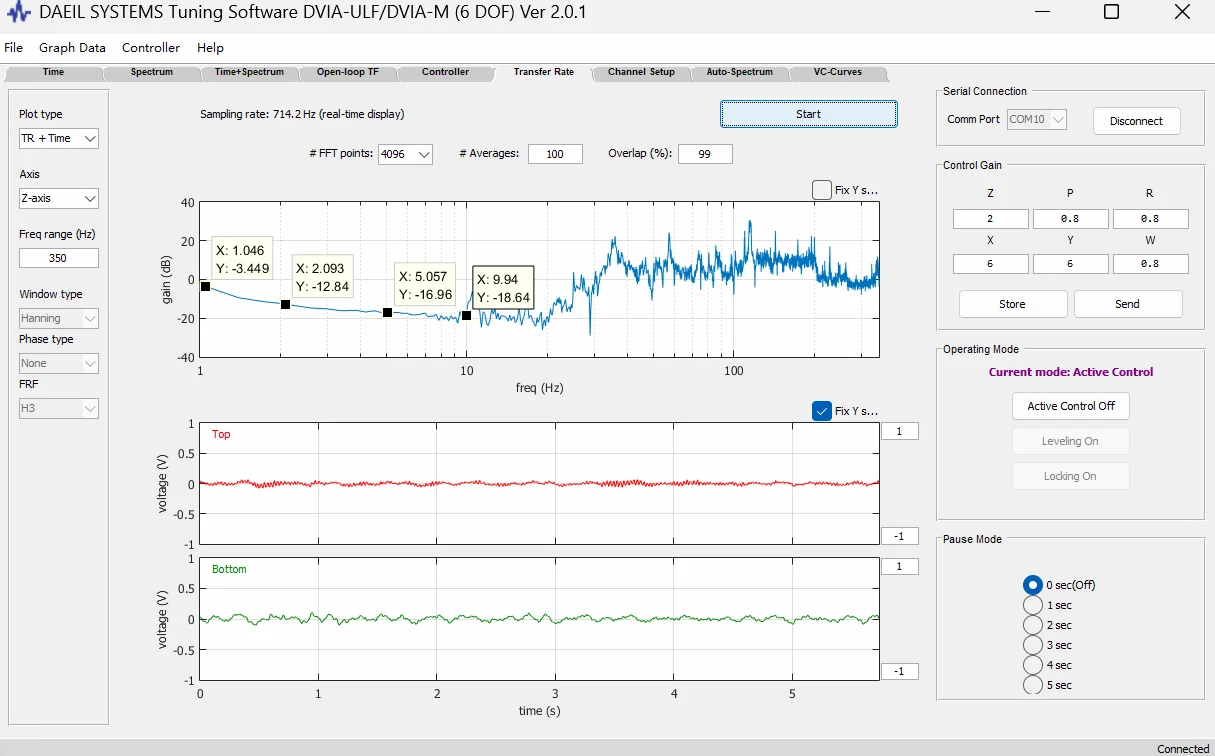Click the Averages input field
This screenshot has width=1215, height=756.
coord(555,154)
